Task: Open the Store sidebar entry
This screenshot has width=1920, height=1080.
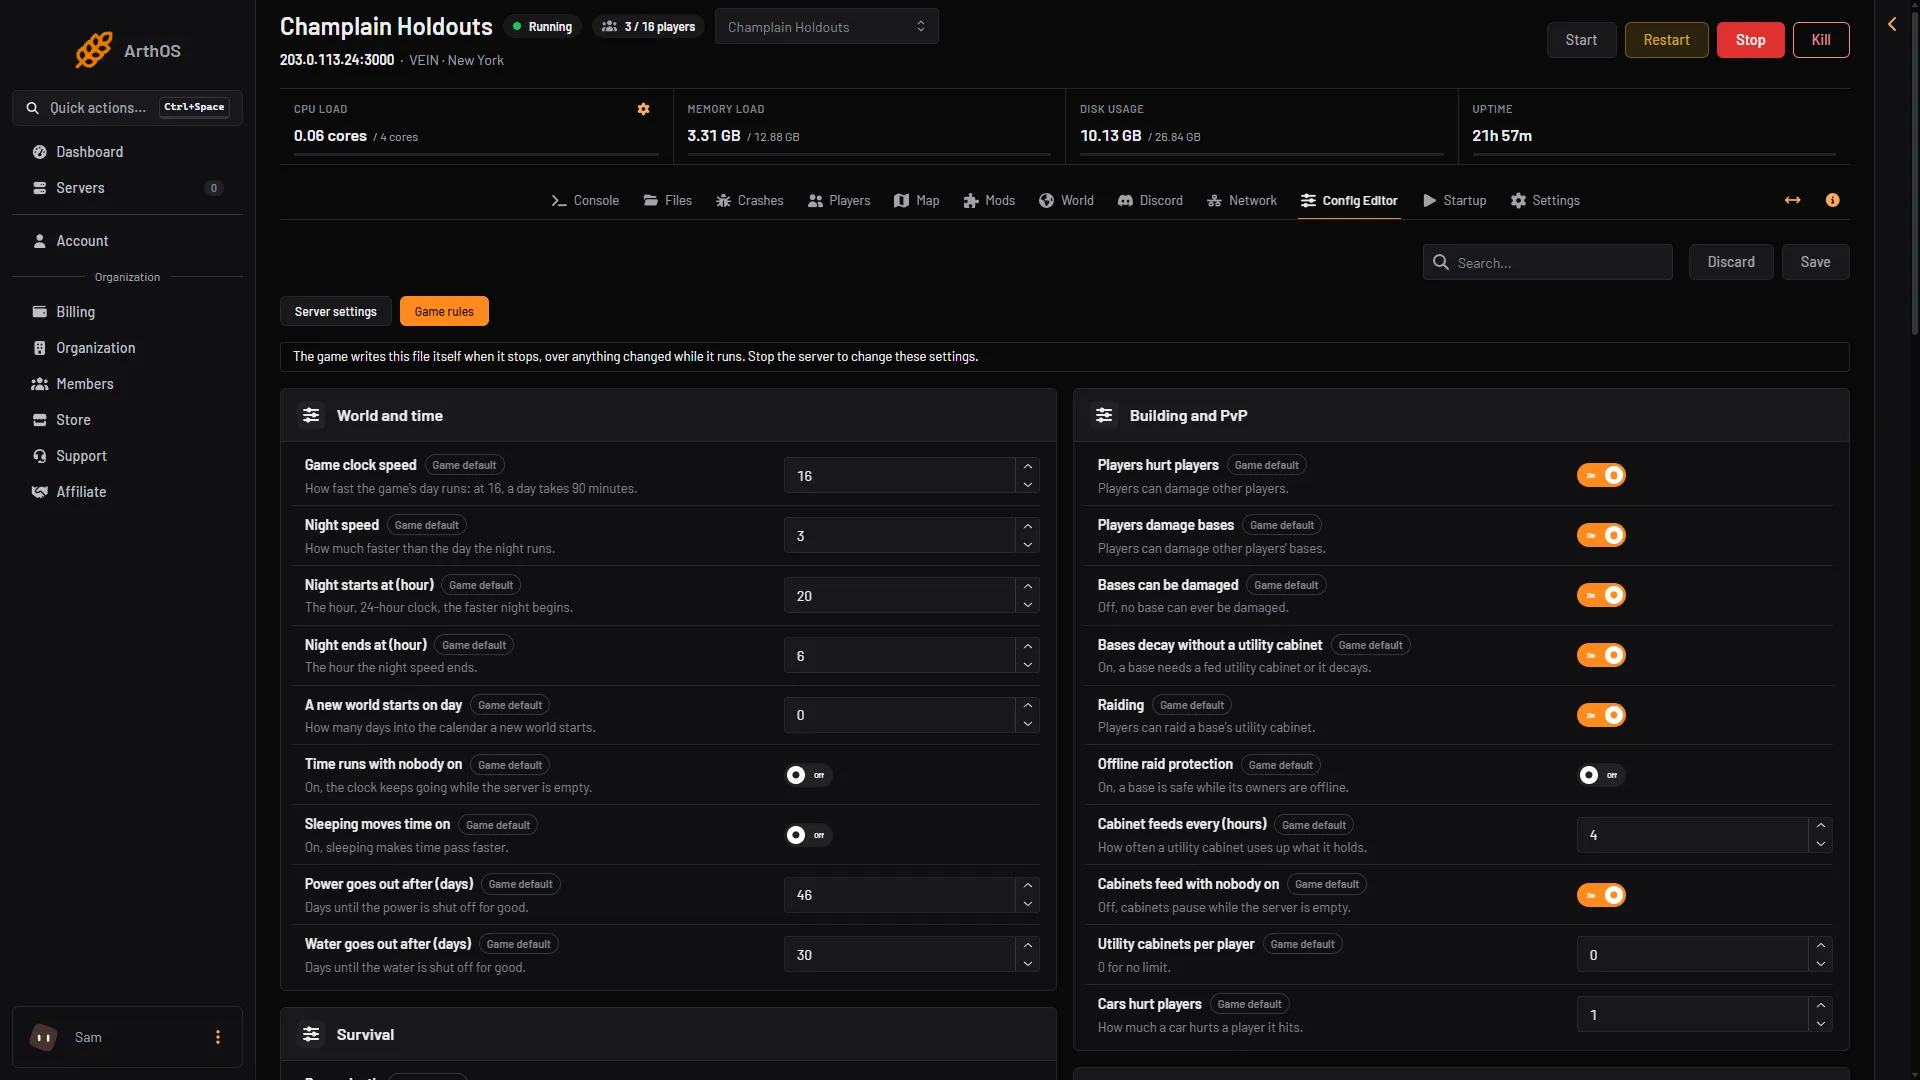Action: (127, 420)
